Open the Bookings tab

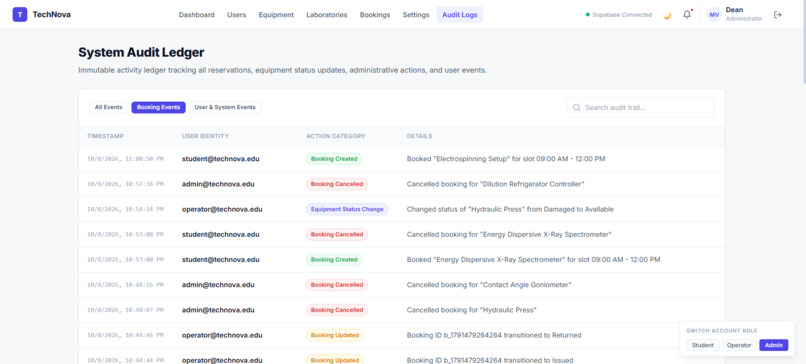coord(375,15)
